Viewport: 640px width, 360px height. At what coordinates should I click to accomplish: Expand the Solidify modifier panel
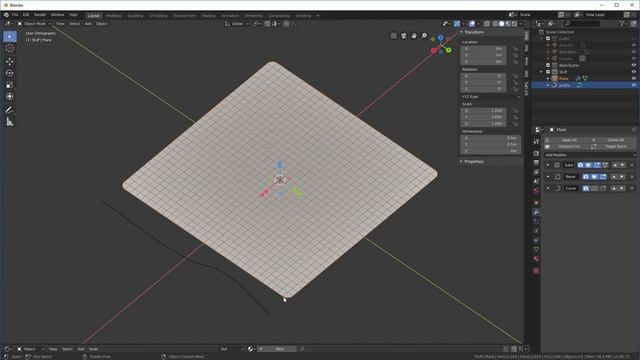548,165
